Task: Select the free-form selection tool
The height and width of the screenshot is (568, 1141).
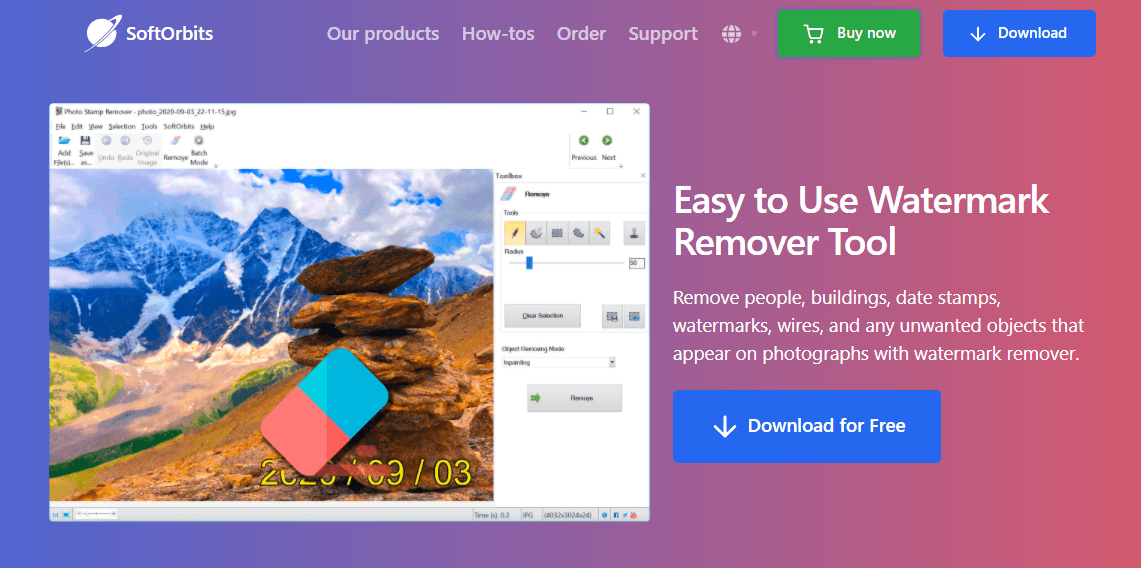Action: pos(578,233)
